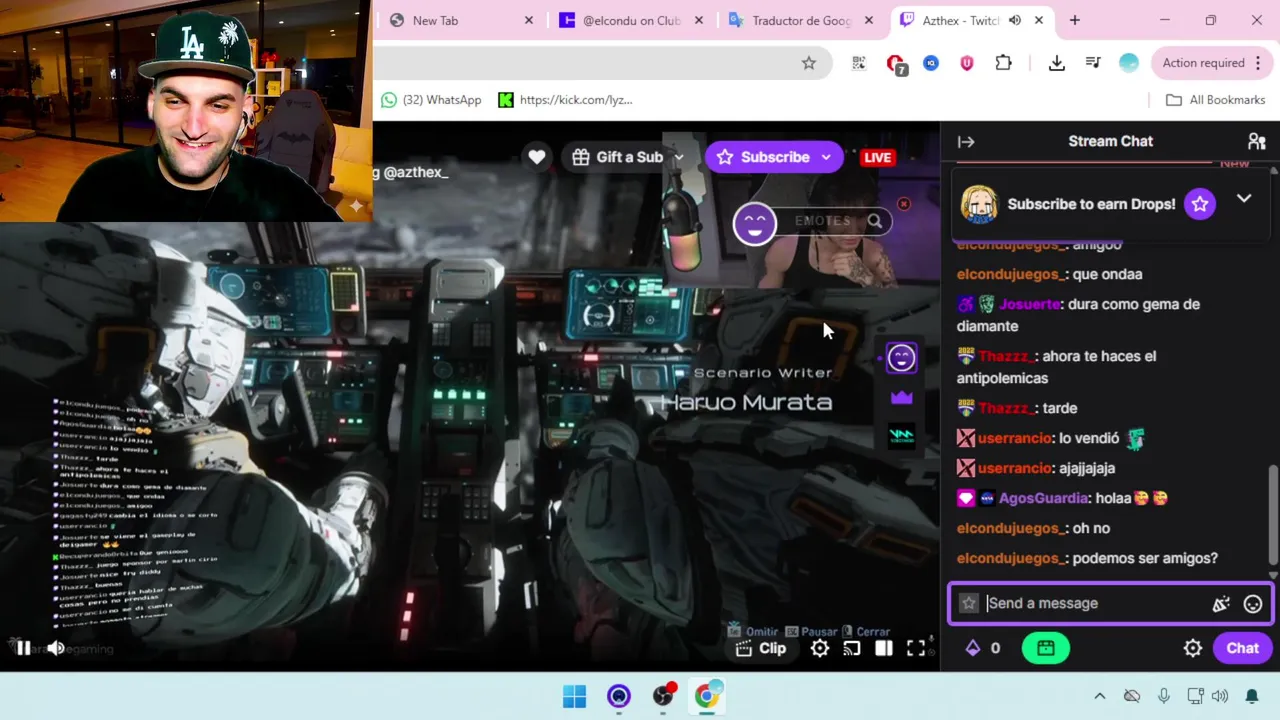
Task: Click the party popper celebration icon
Action: (x=1221, y=603)
